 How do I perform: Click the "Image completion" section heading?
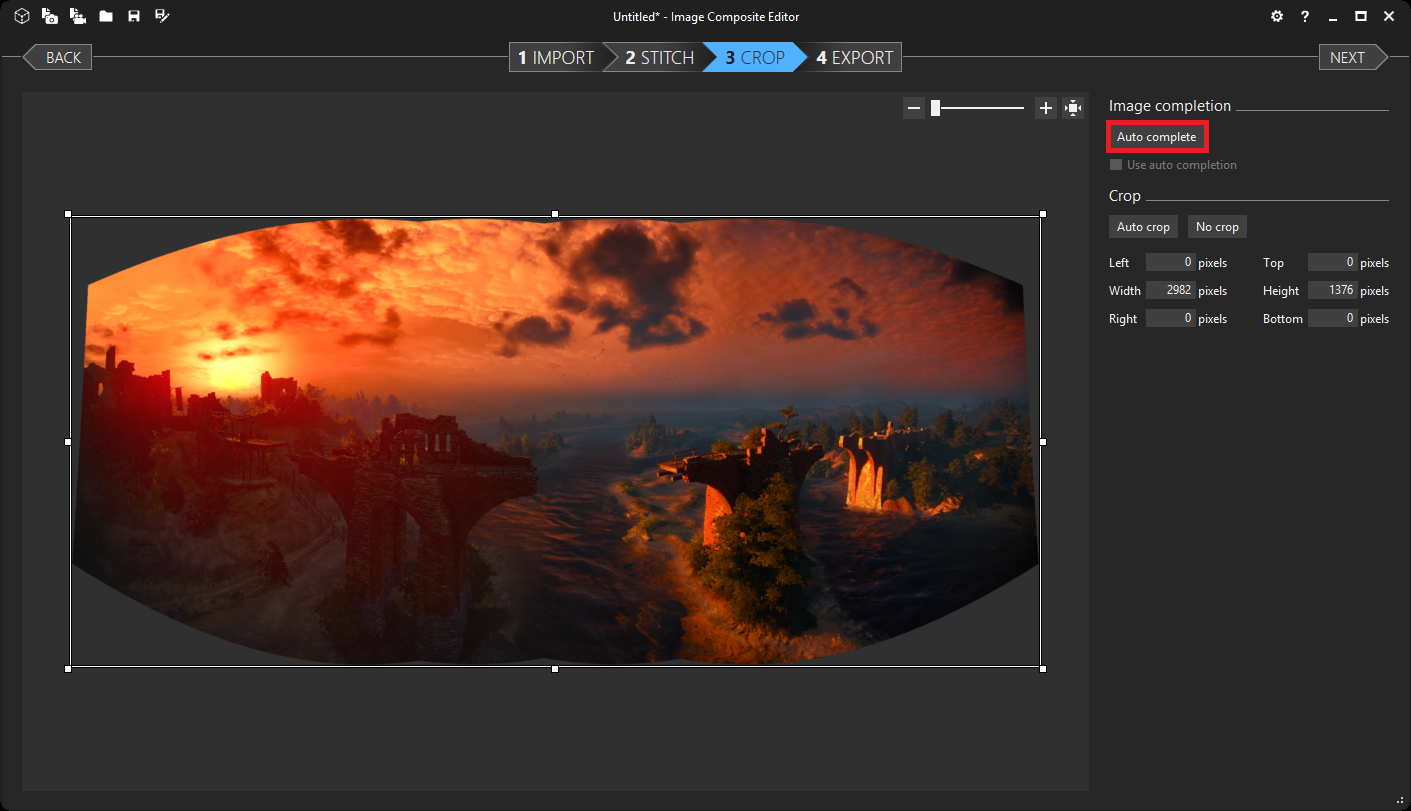coord(1170,106)
